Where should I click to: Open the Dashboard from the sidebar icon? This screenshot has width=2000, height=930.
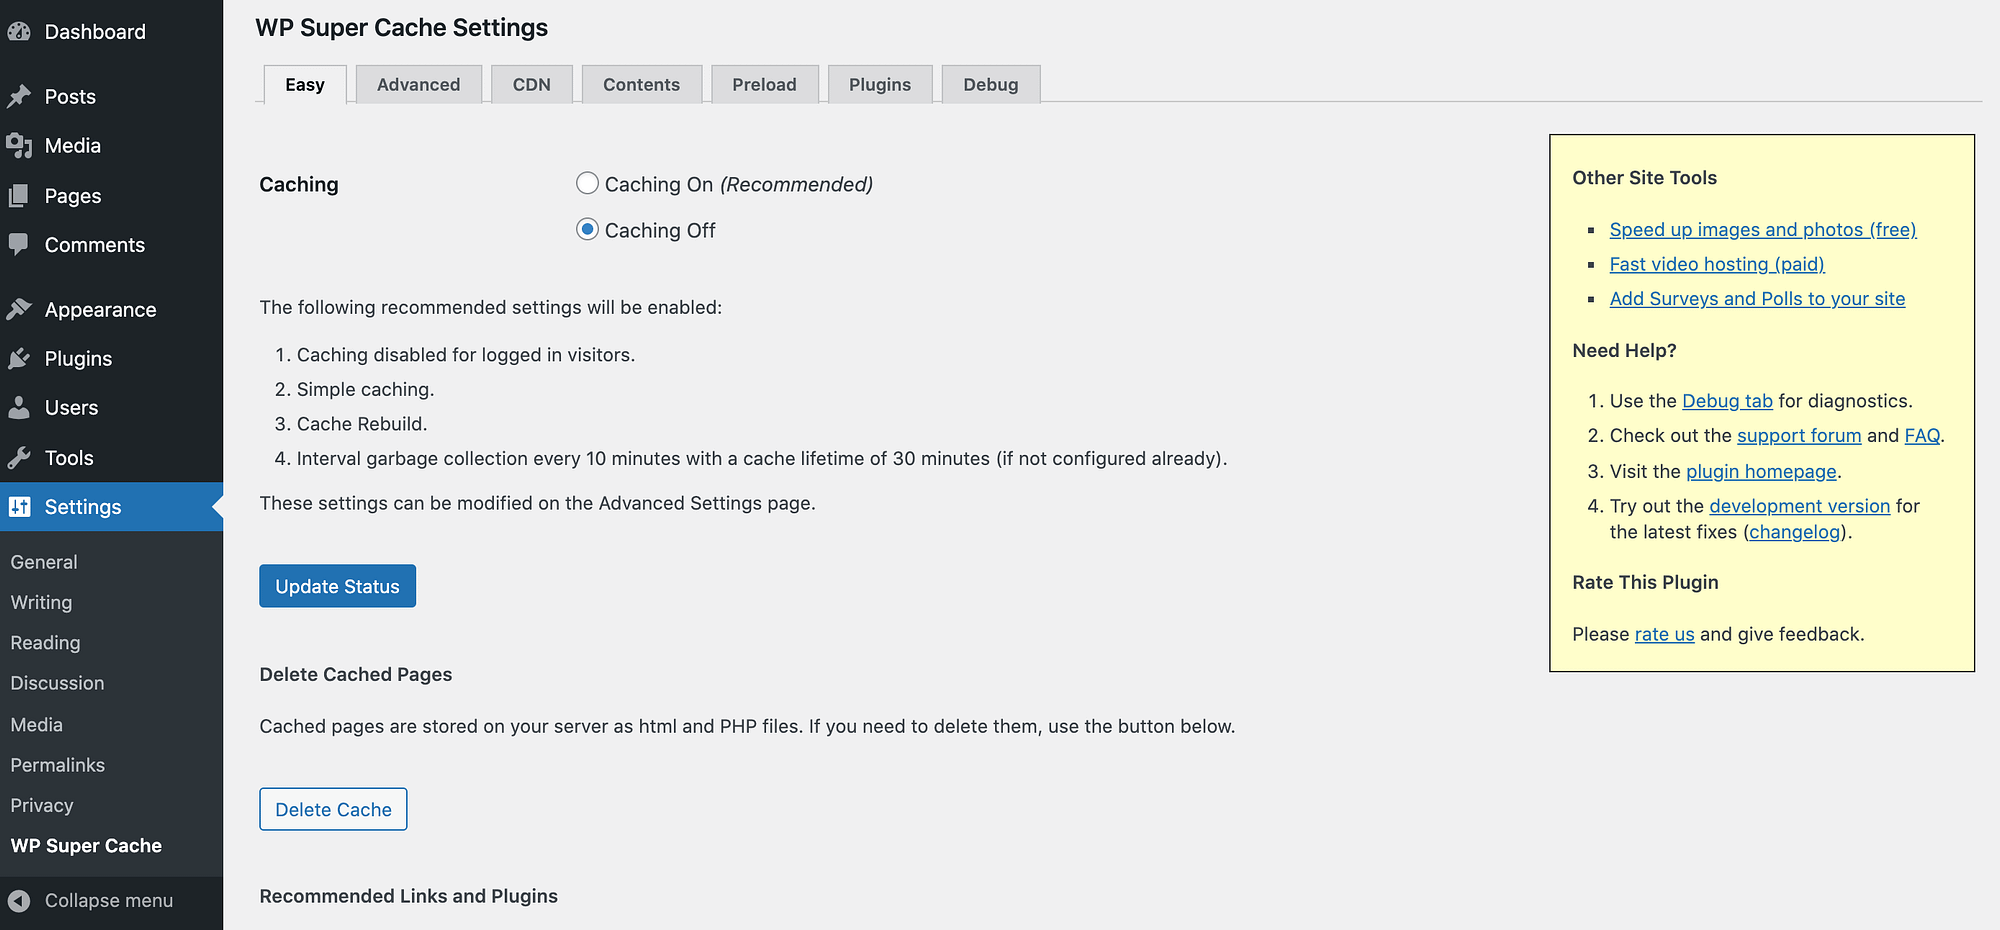(x=19, y=31)
